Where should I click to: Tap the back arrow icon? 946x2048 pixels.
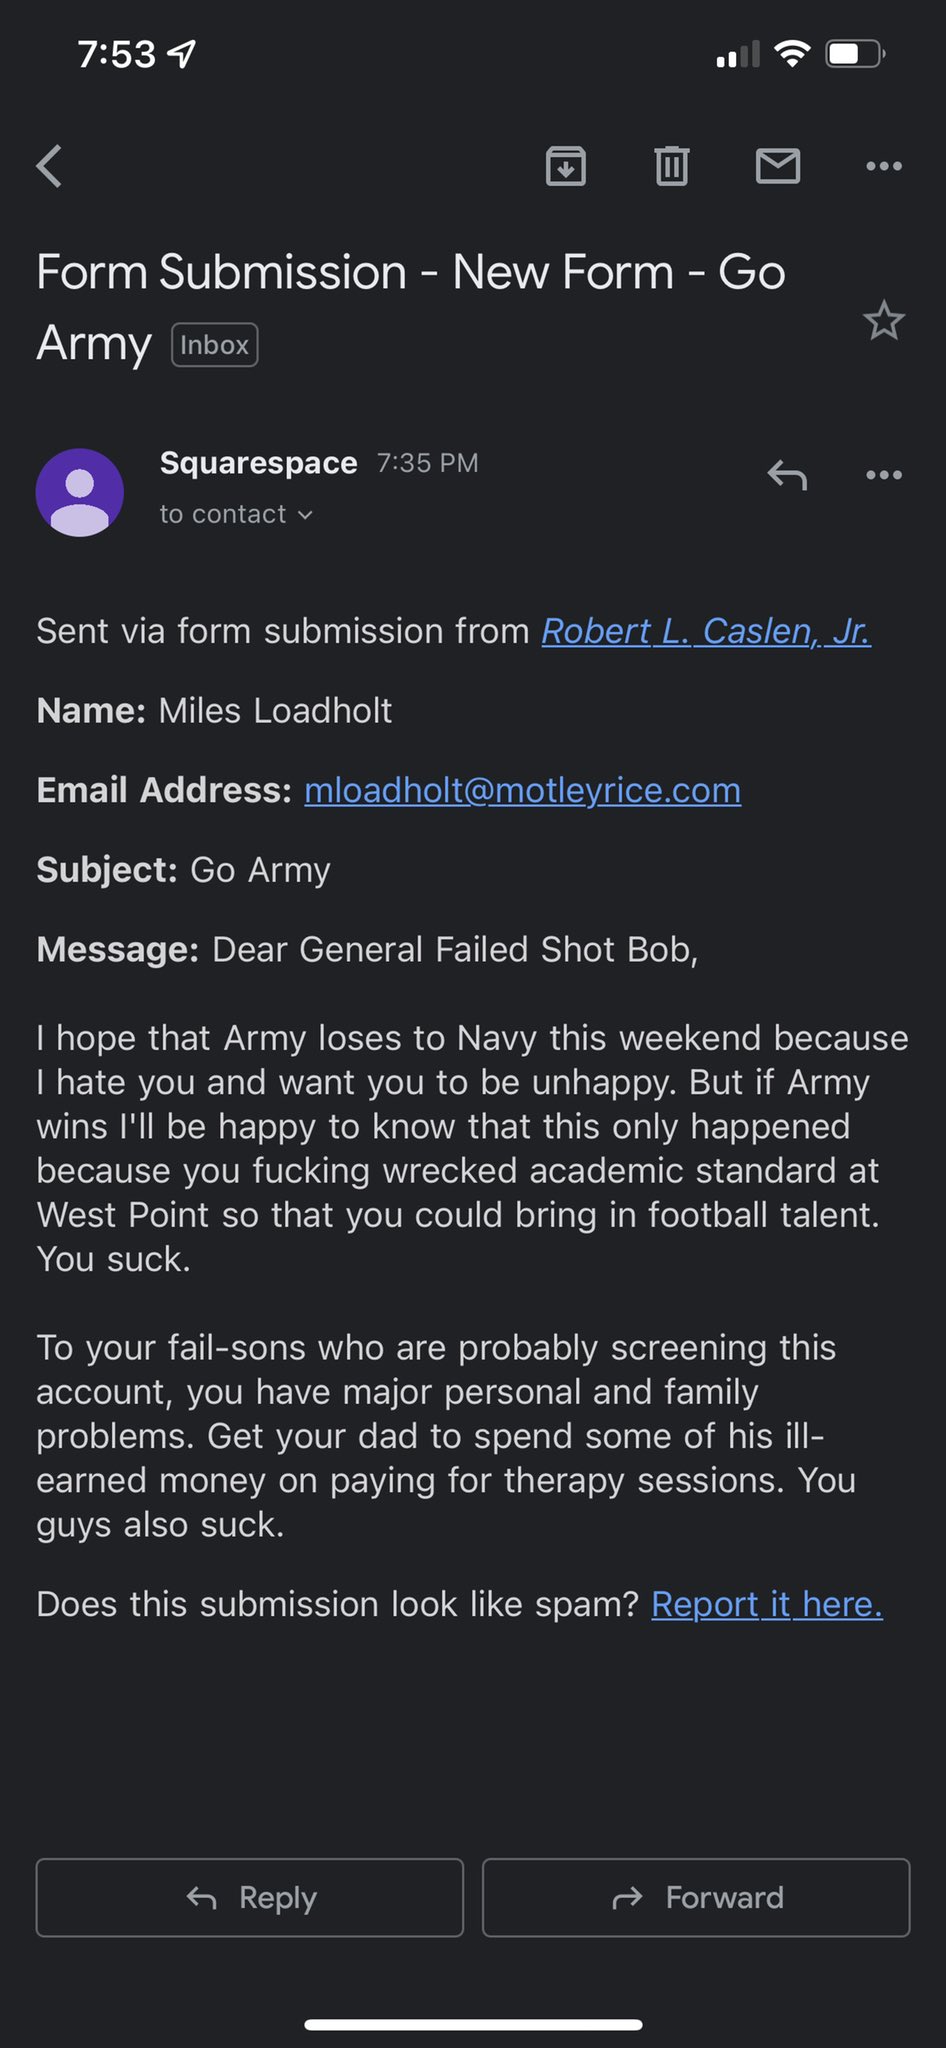pos(50,166)
